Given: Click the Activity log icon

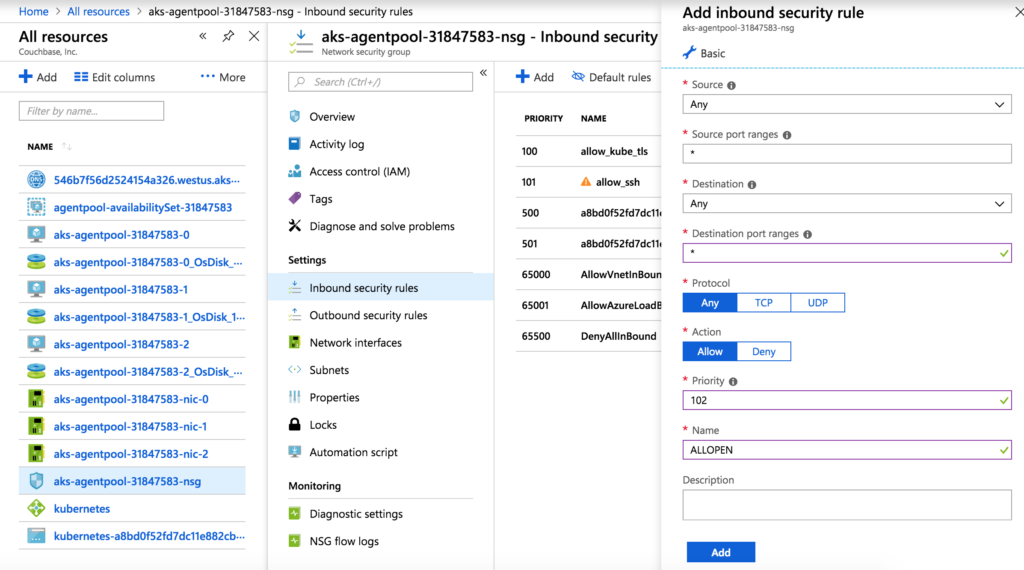Looking at the screenshot, I should pyautogui.click(x=295, y=144).
